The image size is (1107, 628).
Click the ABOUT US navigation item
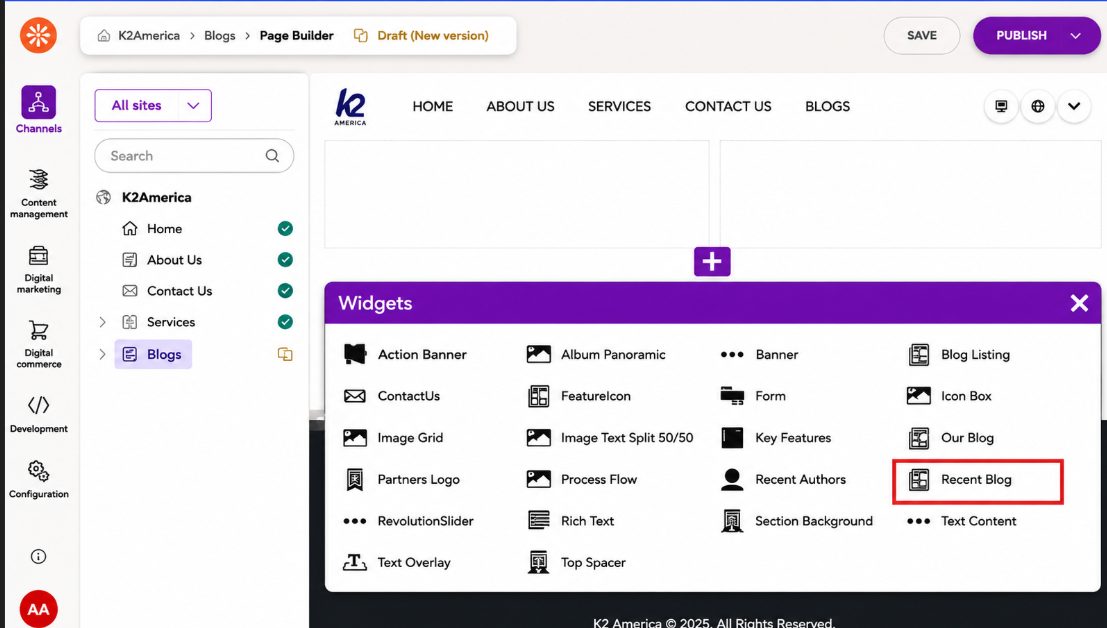pos(520,107)
